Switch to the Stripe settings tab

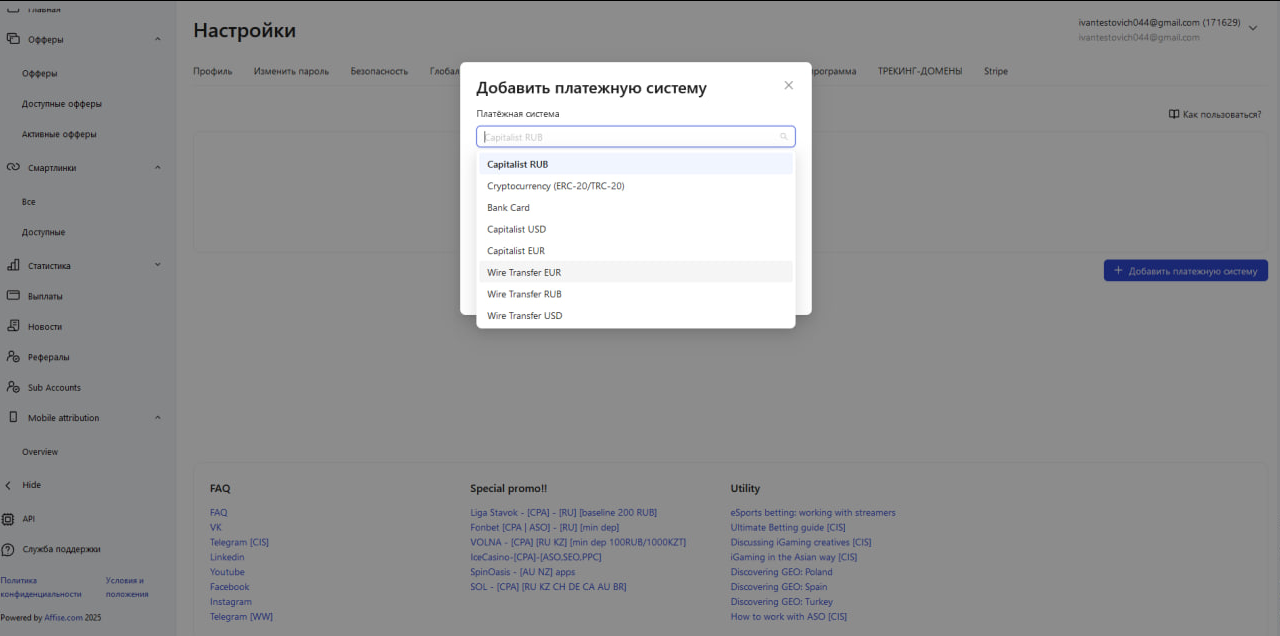point(995,71)
